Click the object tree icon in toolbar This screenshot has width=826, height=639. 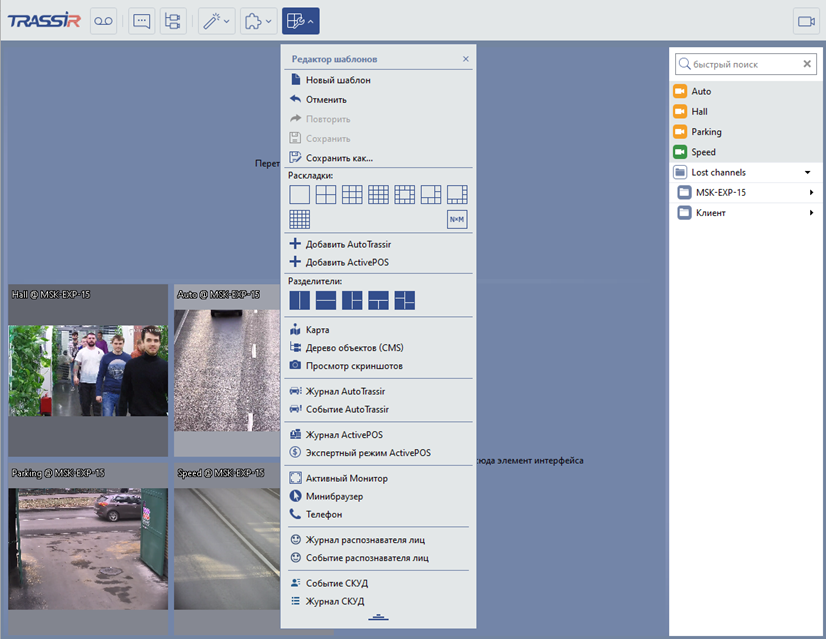(173, 20)
